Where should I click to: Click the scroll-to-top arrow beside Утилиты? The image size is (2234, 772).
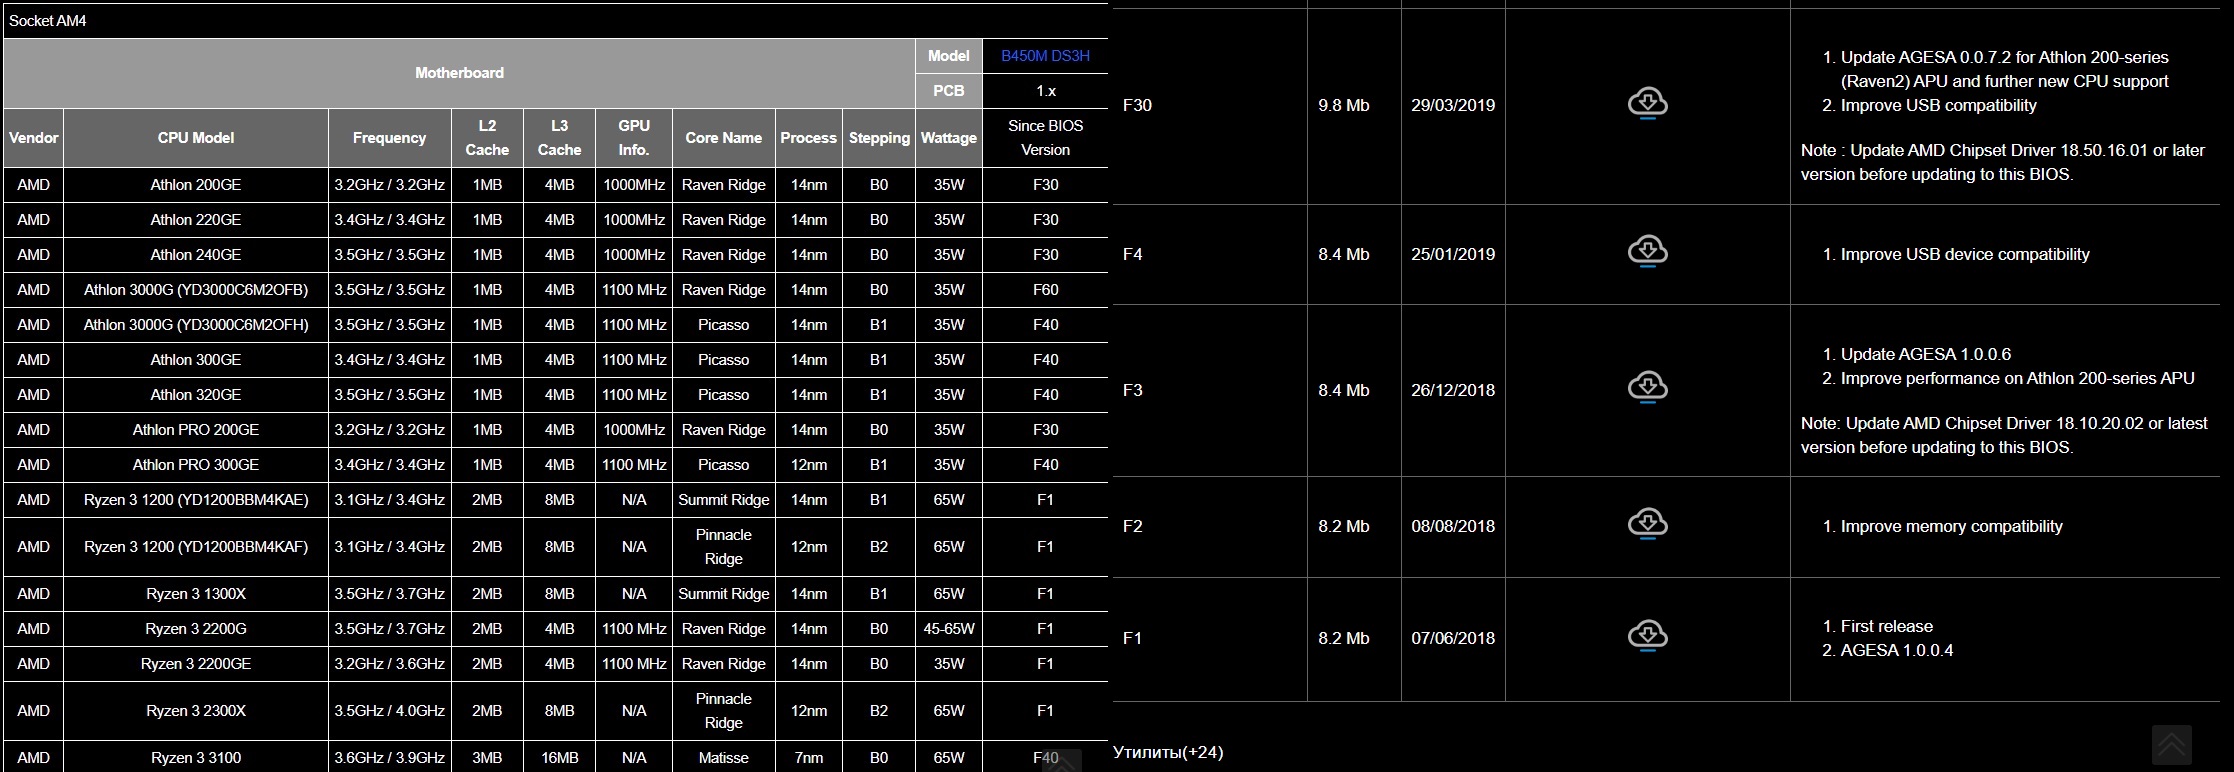click(2171, 745)
